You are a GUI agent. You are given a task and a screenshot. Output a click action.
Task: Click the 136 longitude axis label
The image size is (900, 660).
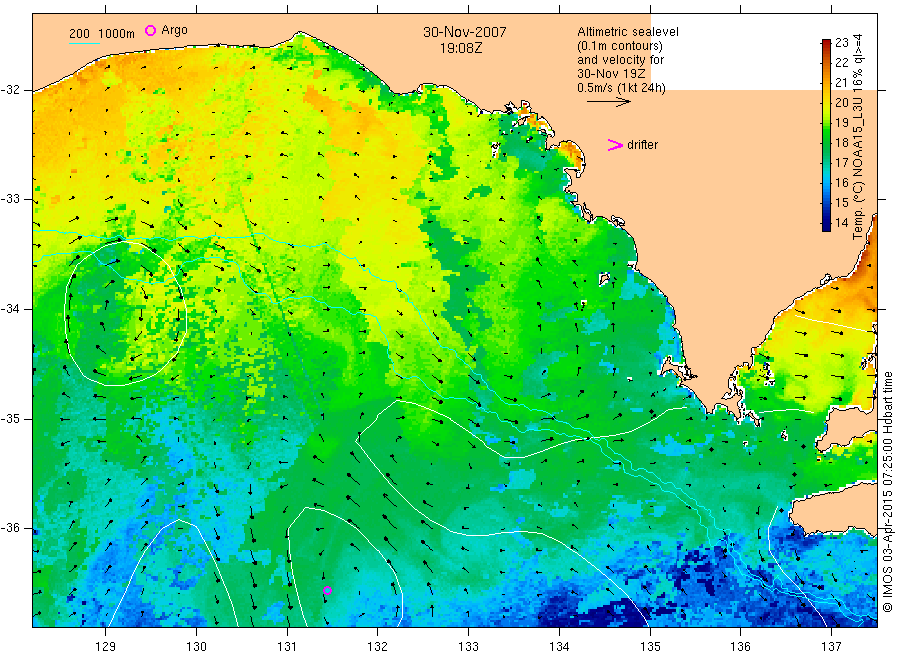pyautogui.click(x=740, y=647)
